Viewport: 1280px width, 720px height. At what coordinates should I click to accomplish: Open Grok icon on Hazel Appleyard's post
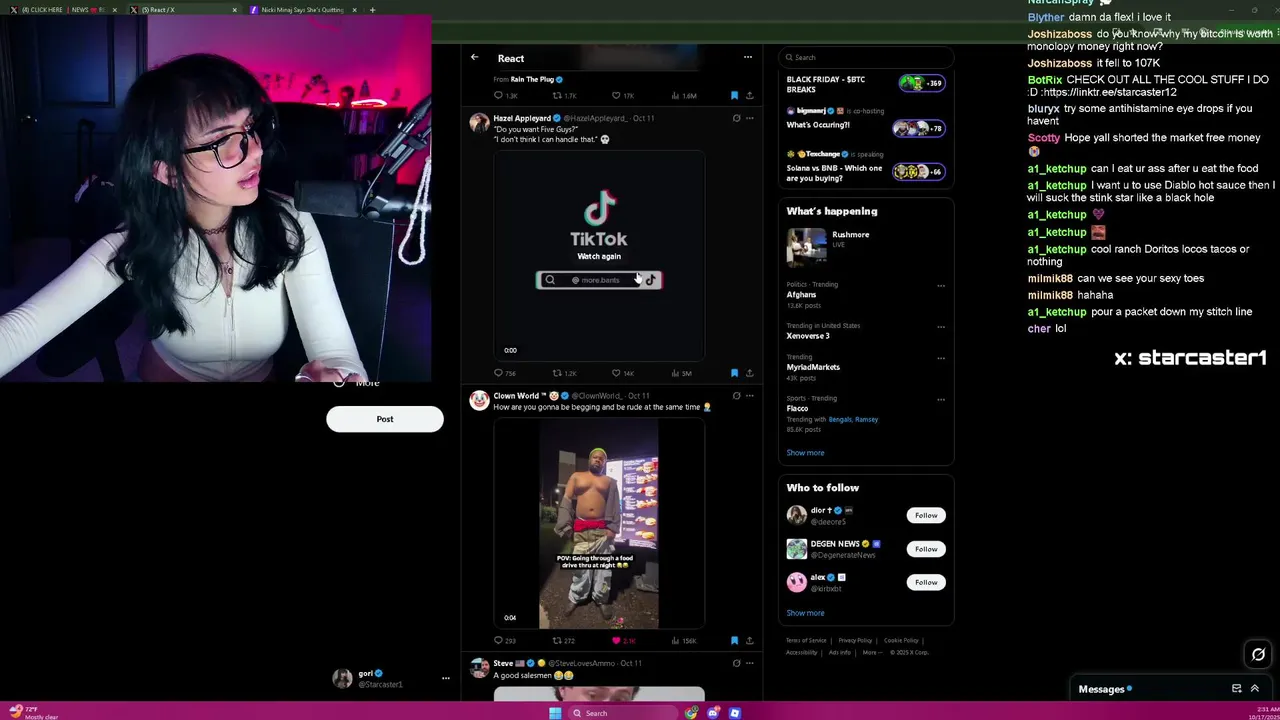736,118
